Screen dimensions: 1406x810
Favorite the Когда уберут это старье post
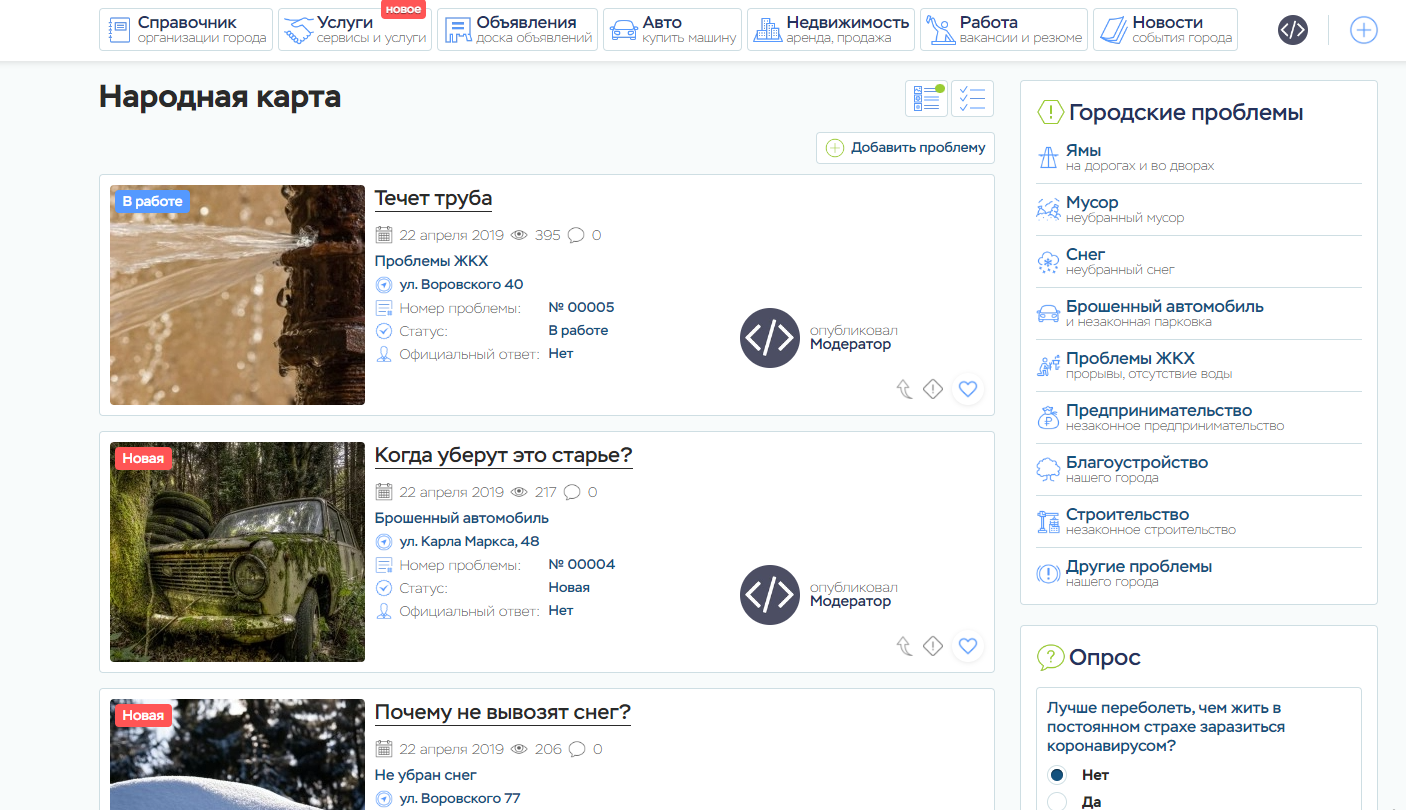[967, 646]
